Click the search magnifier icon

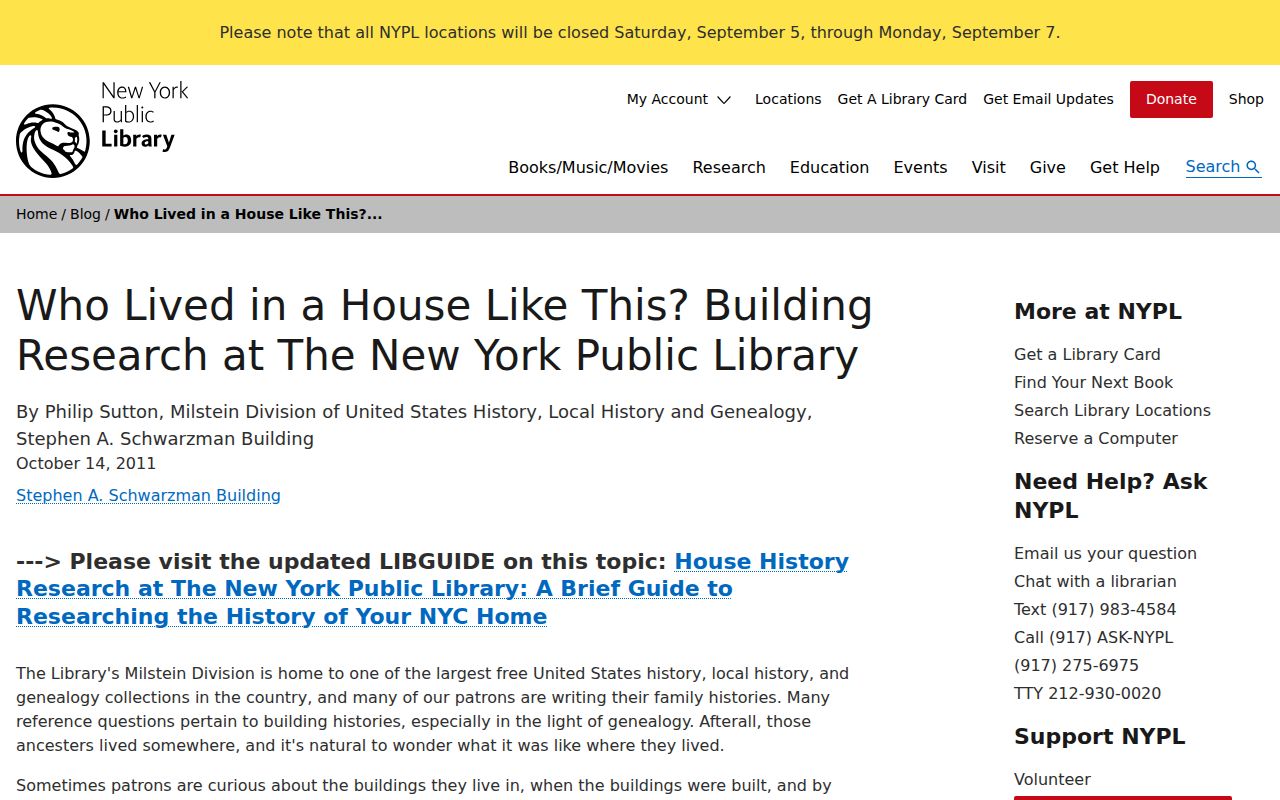point(1253,167)
